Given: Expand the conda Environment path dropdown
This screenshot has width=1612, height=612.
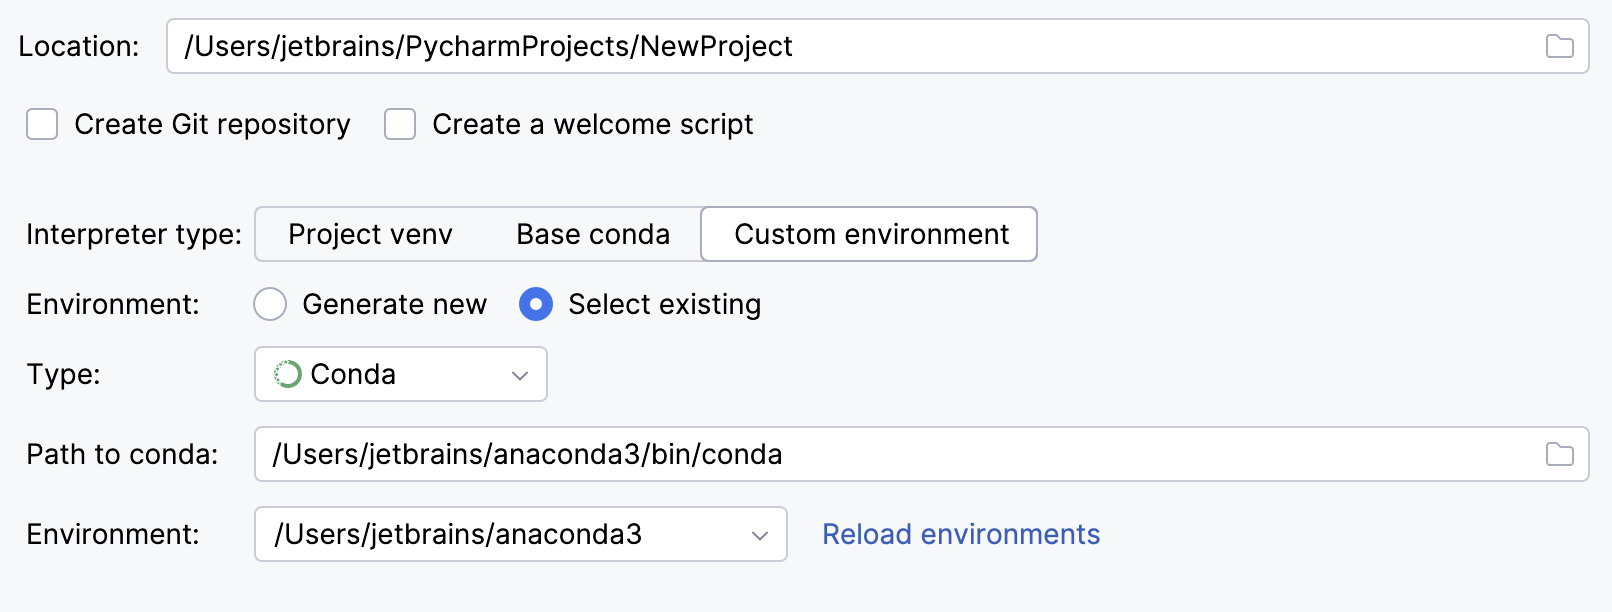Looking at the screenshot, I should (761, 534).
